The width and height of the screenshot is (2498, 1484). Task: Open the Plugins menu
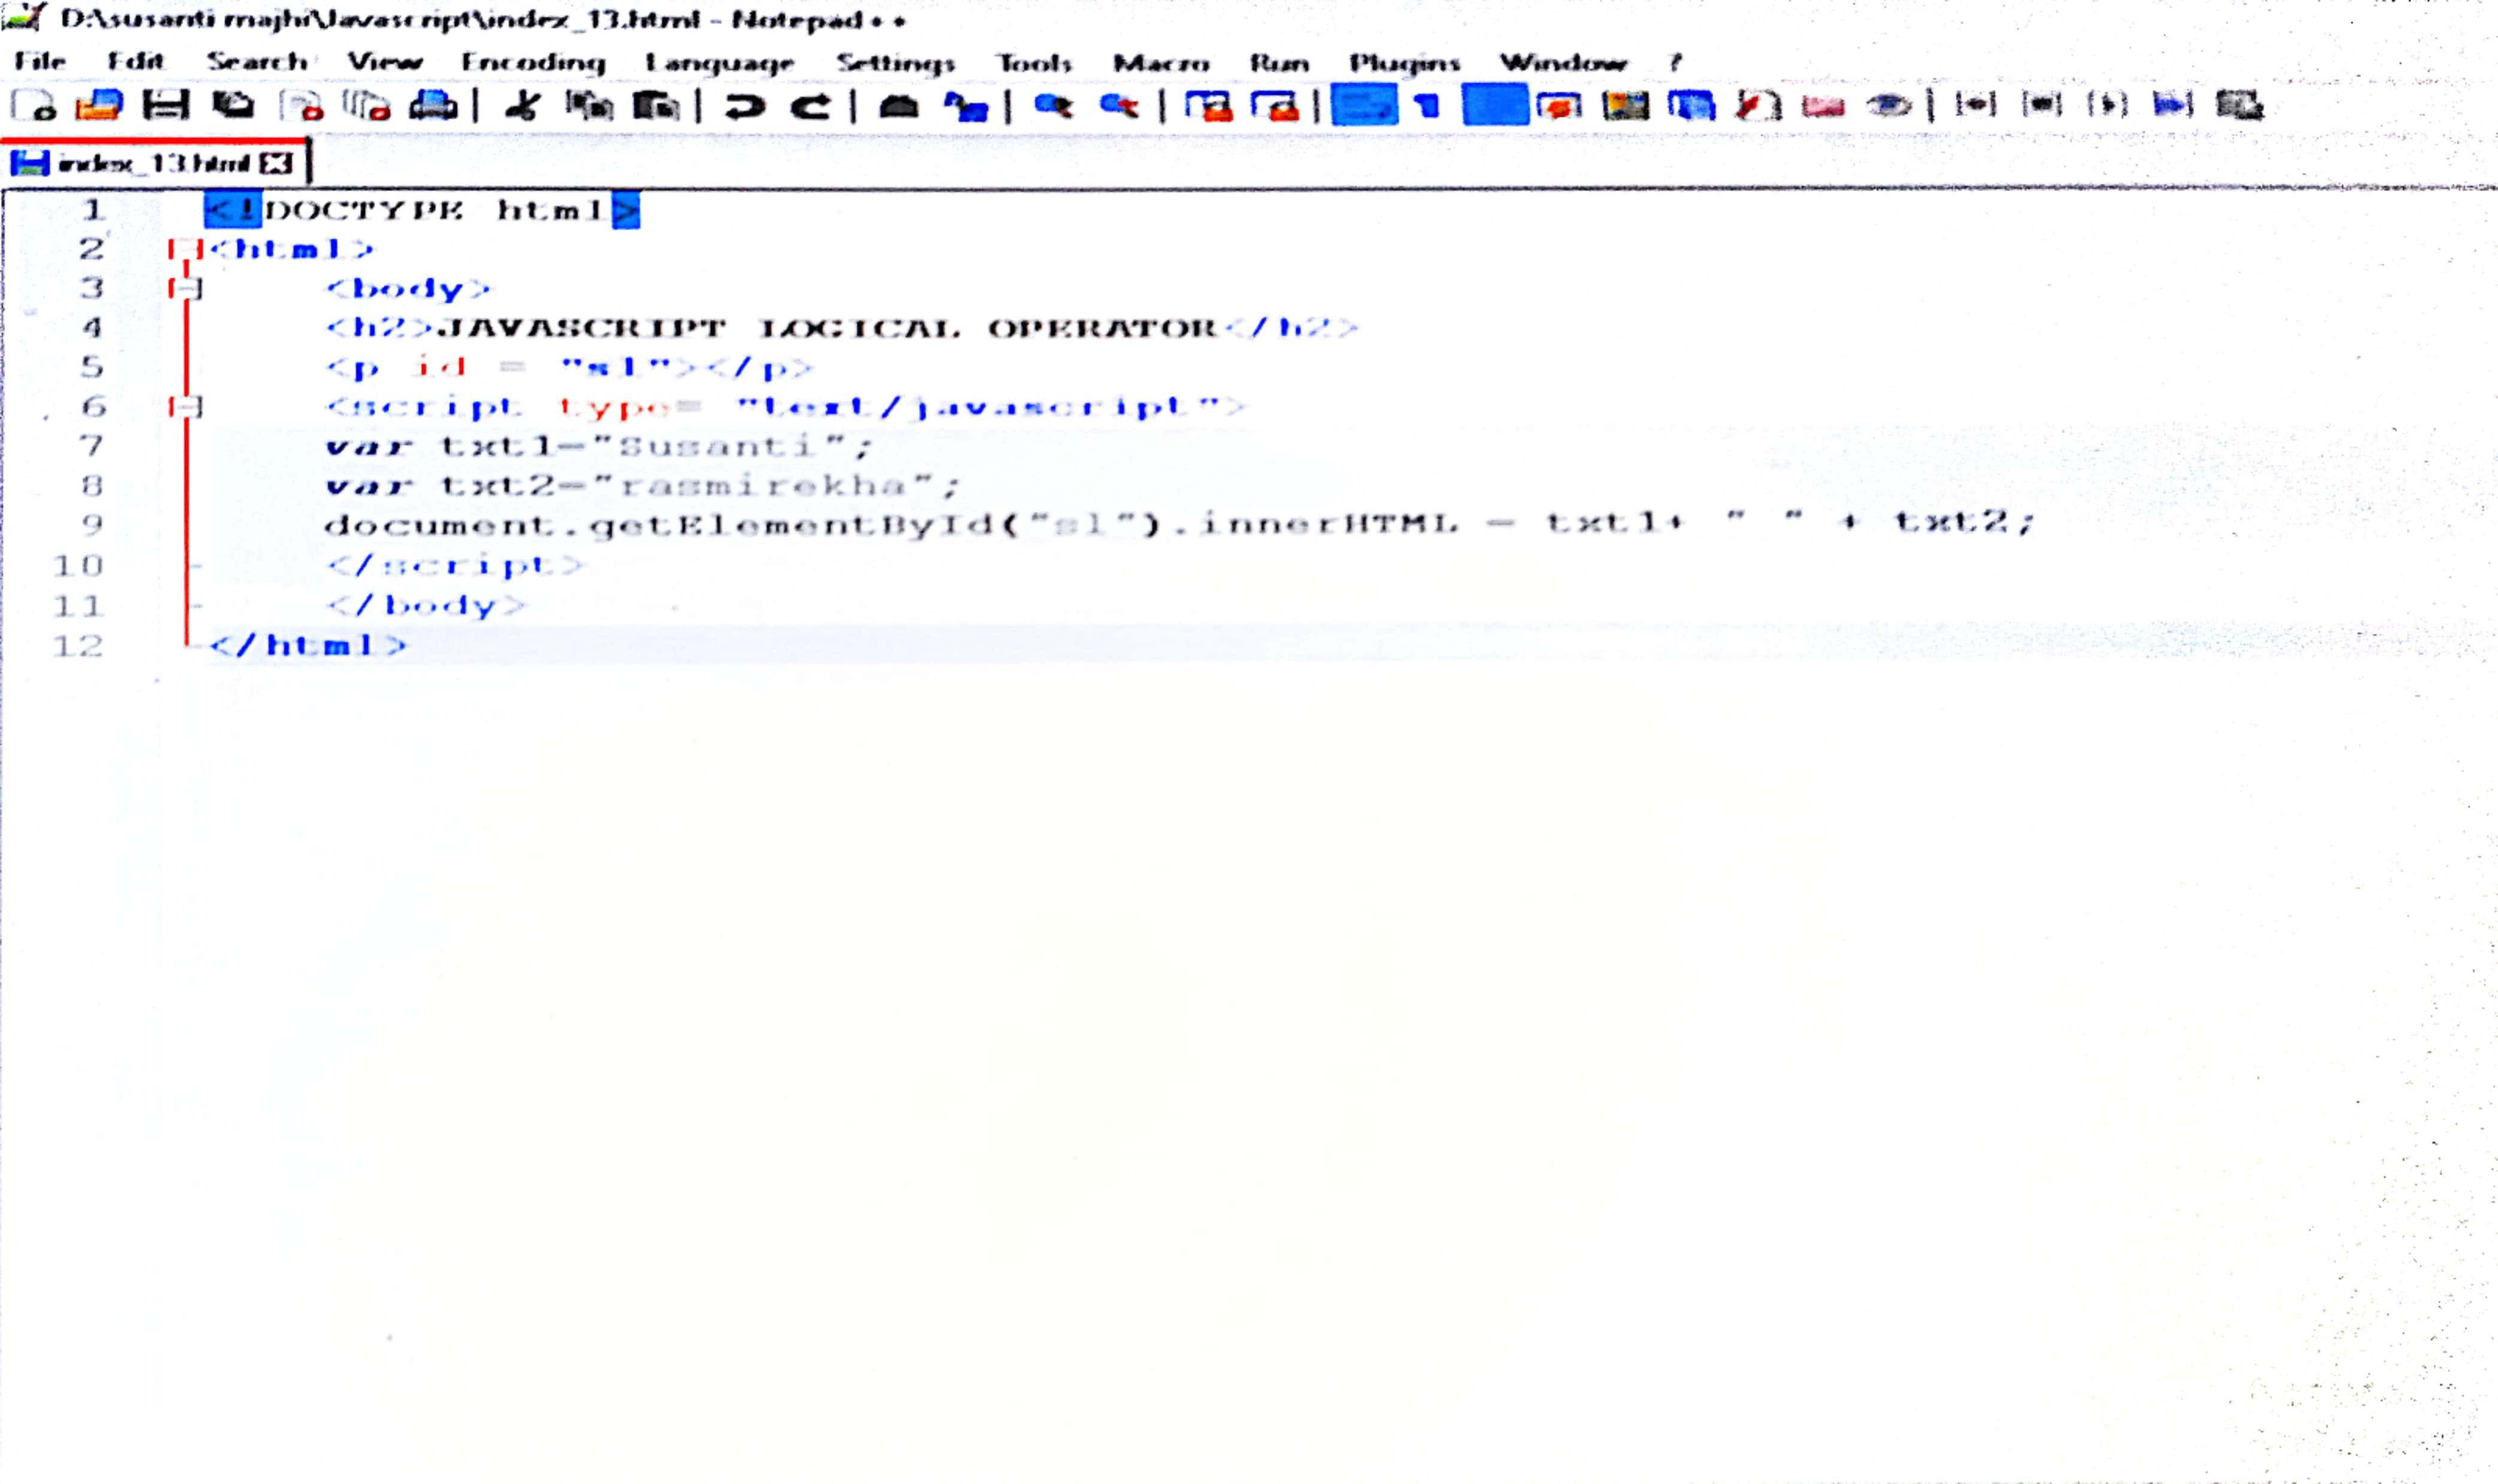click(x=1404, y=62)
